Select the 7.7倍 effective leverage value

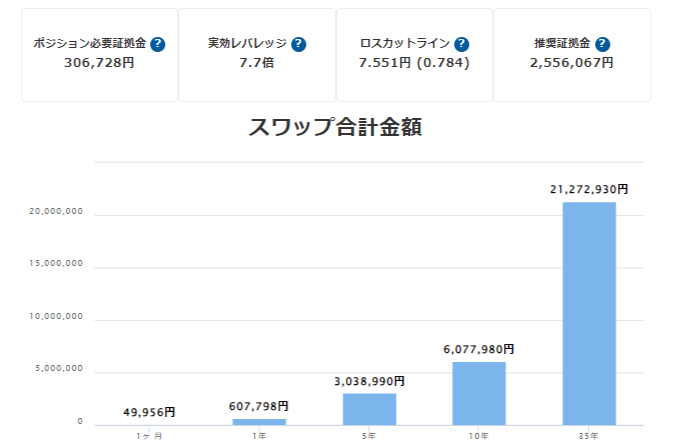click(257, 63)
